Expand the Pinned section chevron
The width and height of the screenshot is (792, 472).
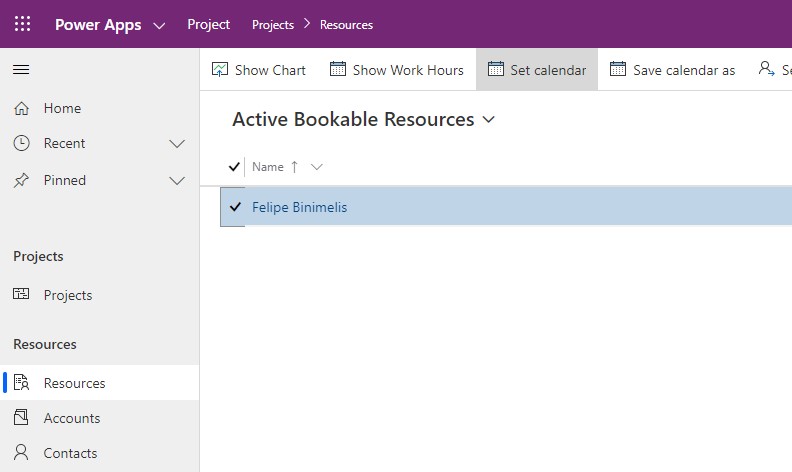(x=177, y=180)
